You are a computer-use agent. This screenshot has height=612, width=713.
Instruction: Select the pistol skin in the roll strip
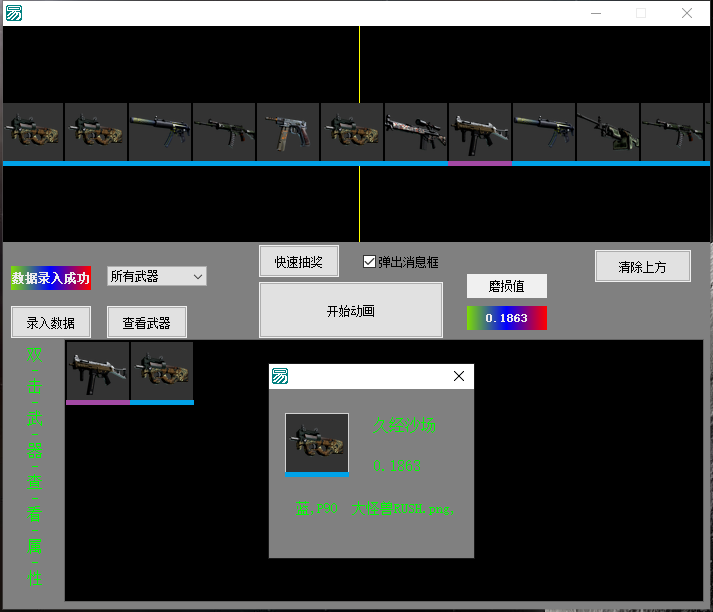coord(288,132)
